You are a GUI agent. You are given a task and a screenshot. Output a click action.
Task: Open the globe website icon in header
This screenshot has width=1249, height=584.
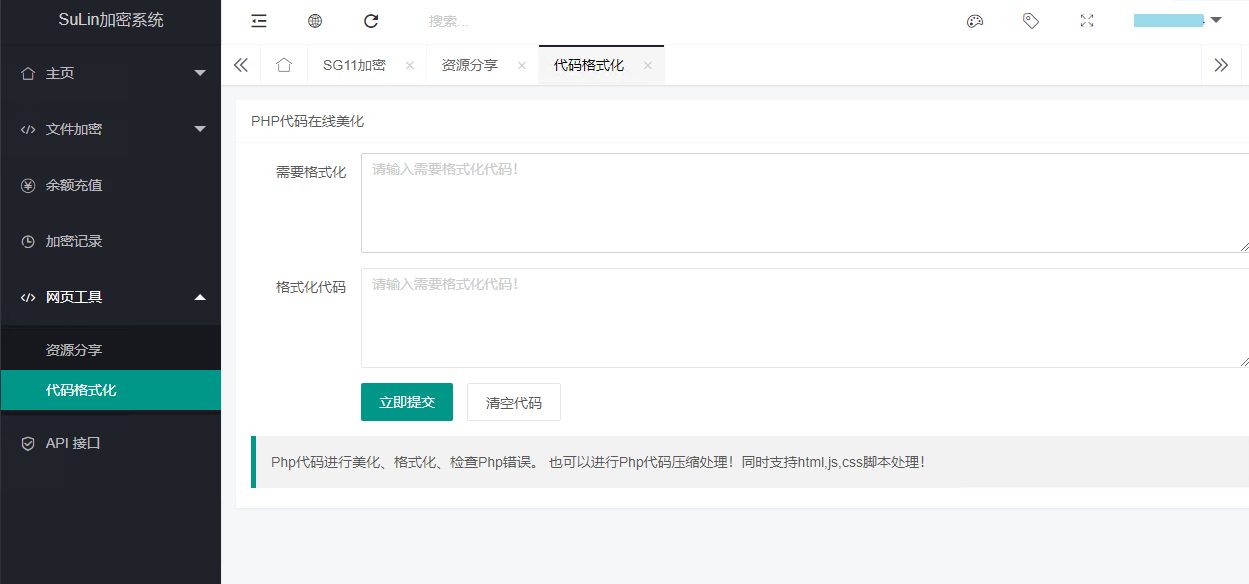pos(315,21)
